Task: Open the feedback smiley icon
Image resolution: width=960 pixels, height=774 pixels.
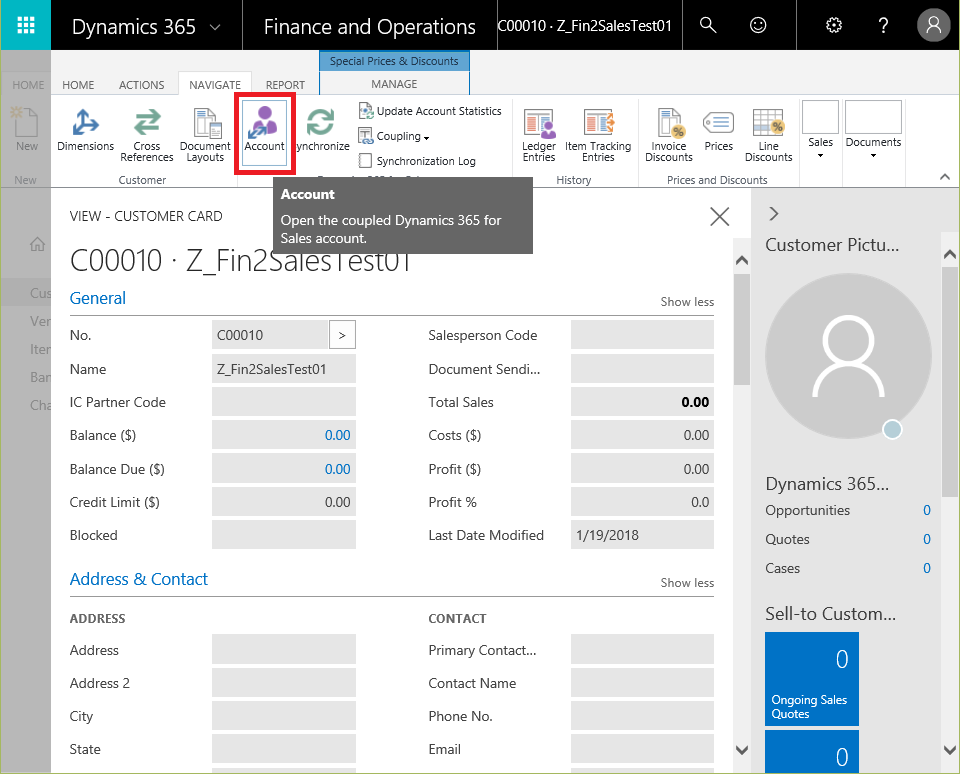Action: pos(758,25)
